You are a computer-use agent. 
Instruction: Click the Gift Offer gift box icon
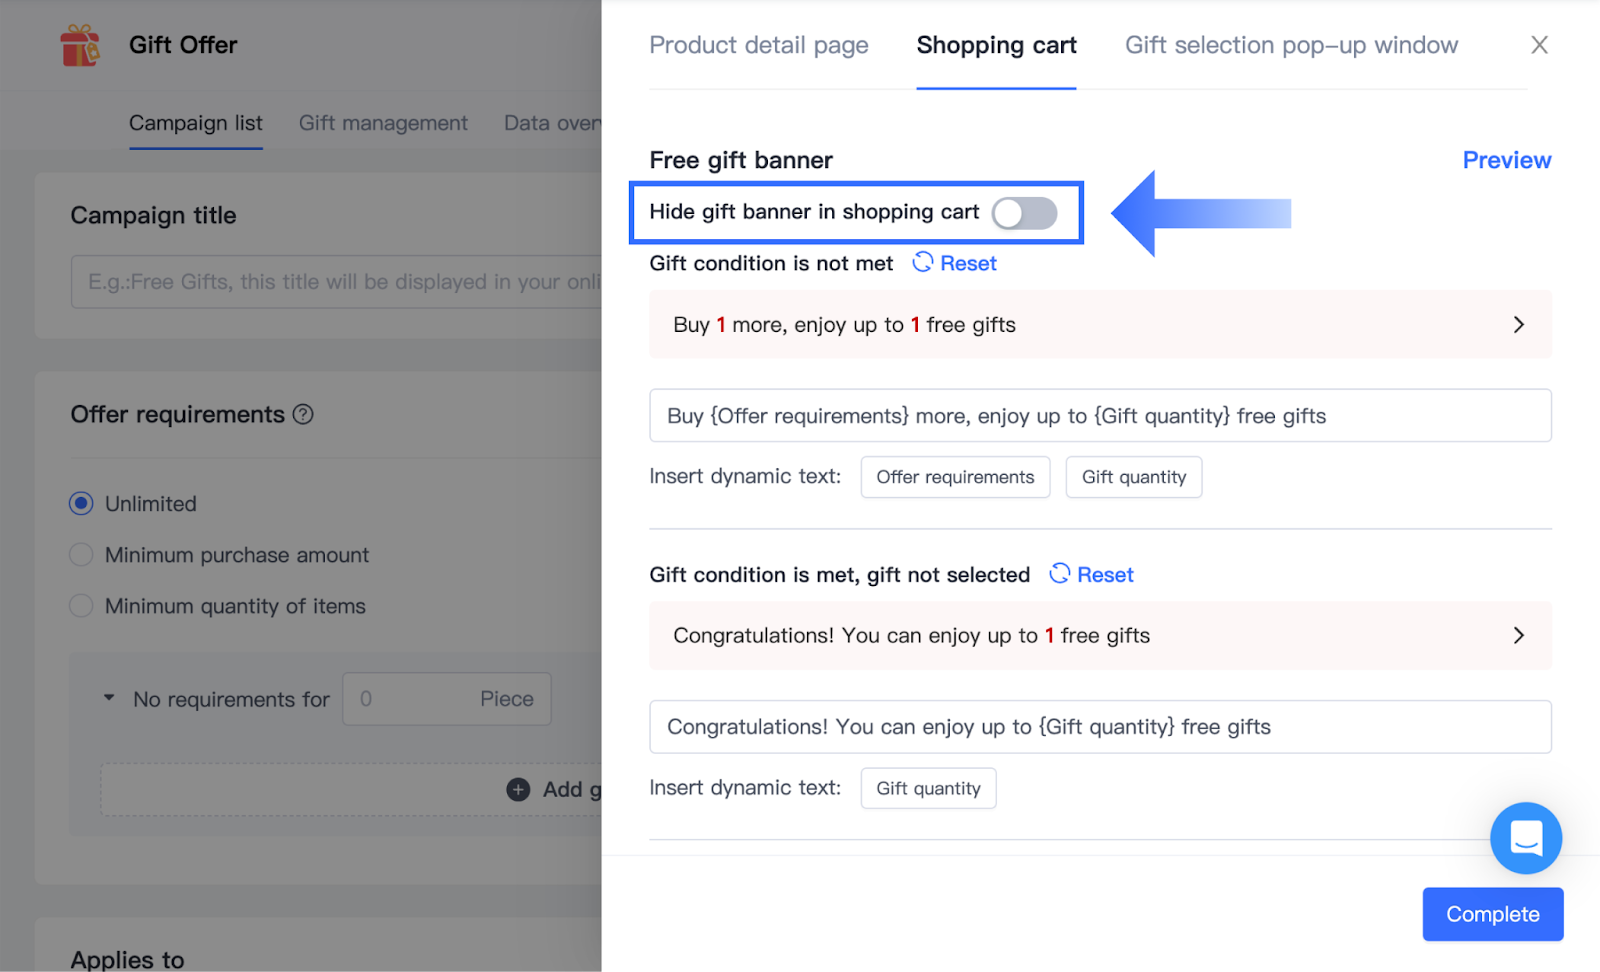pos(80,46)
